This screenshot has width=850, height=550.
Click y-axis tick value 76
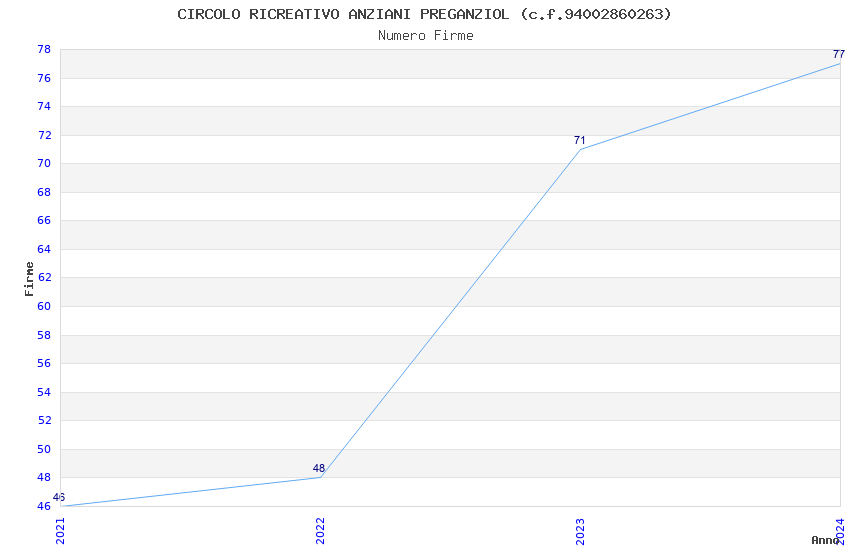[44, 78]
